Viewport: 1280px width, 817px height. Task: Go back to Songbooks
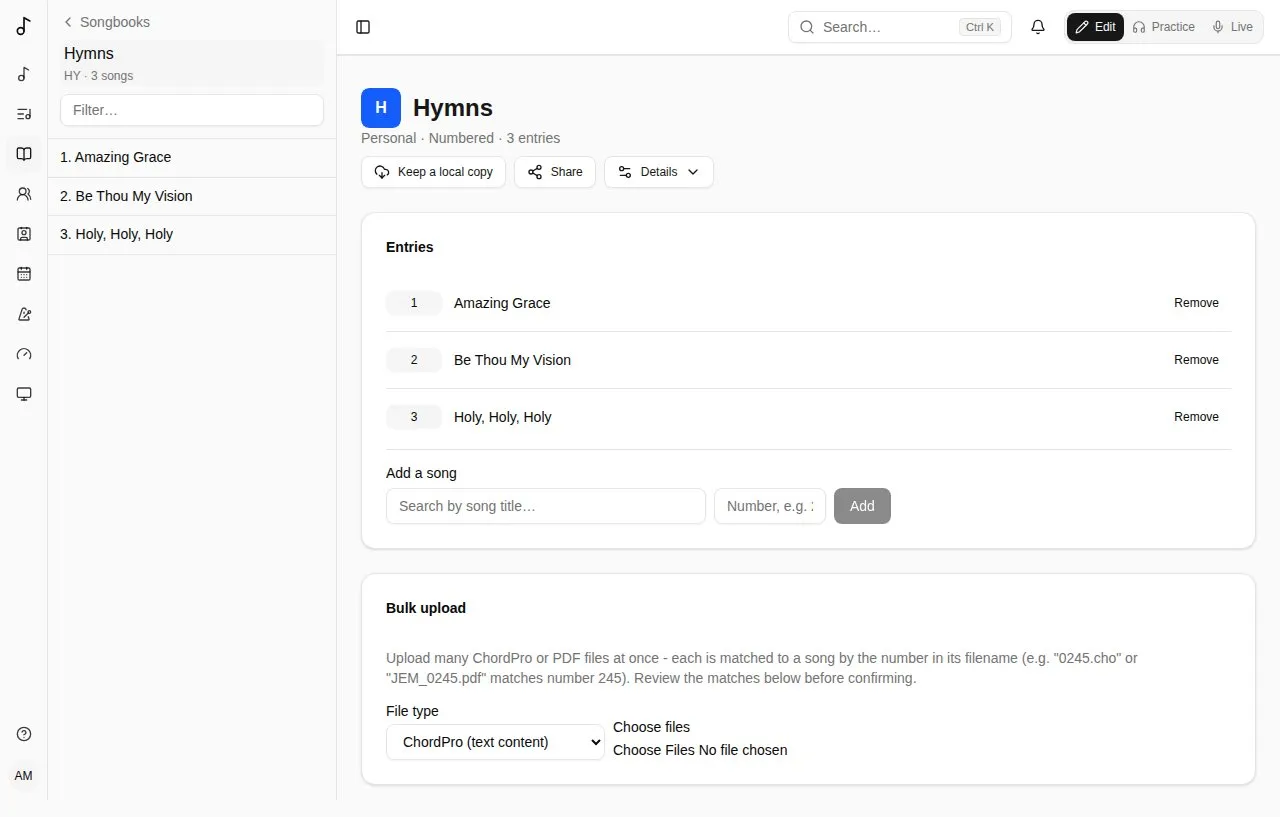pyautogui.click(x=106, y=22)
